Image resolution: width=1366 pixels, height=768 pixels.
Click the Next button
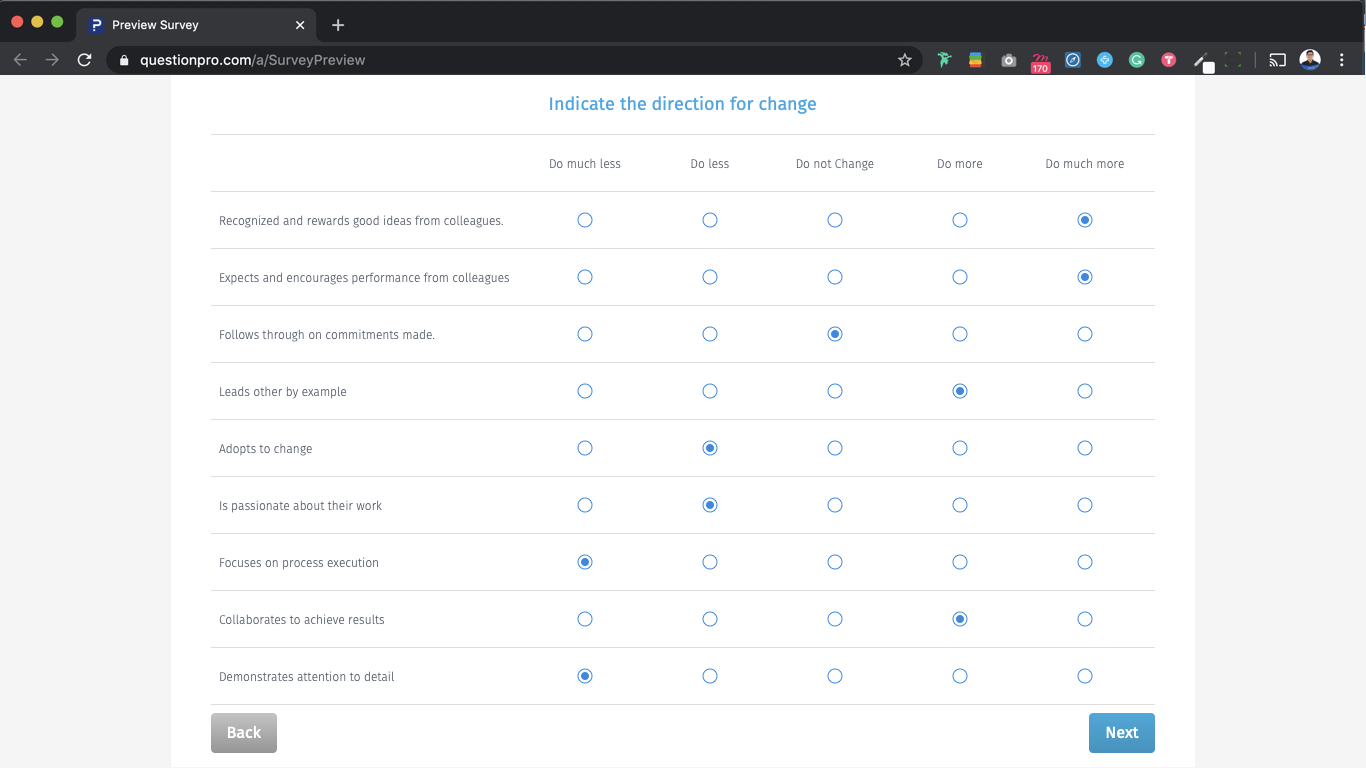pyautogui.click(x=1121, y=733)
